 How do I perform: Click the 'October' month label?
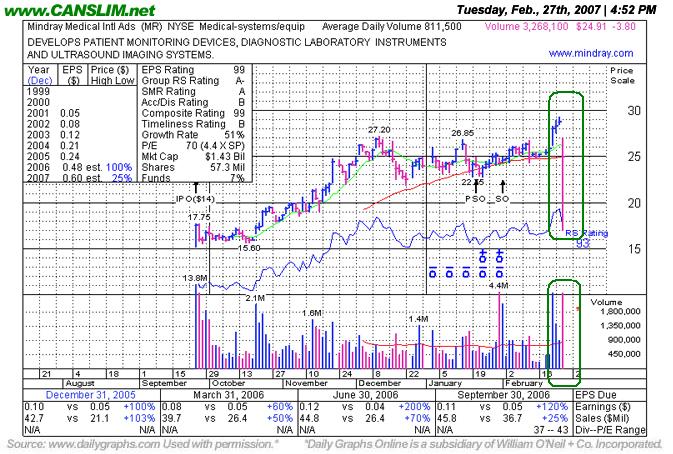point(227,383)
